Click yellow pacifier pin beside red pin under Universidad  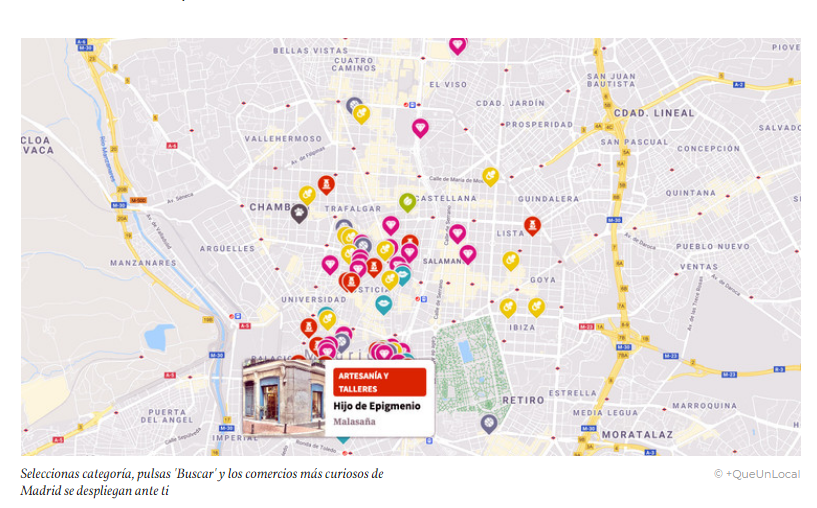[327, 319]
